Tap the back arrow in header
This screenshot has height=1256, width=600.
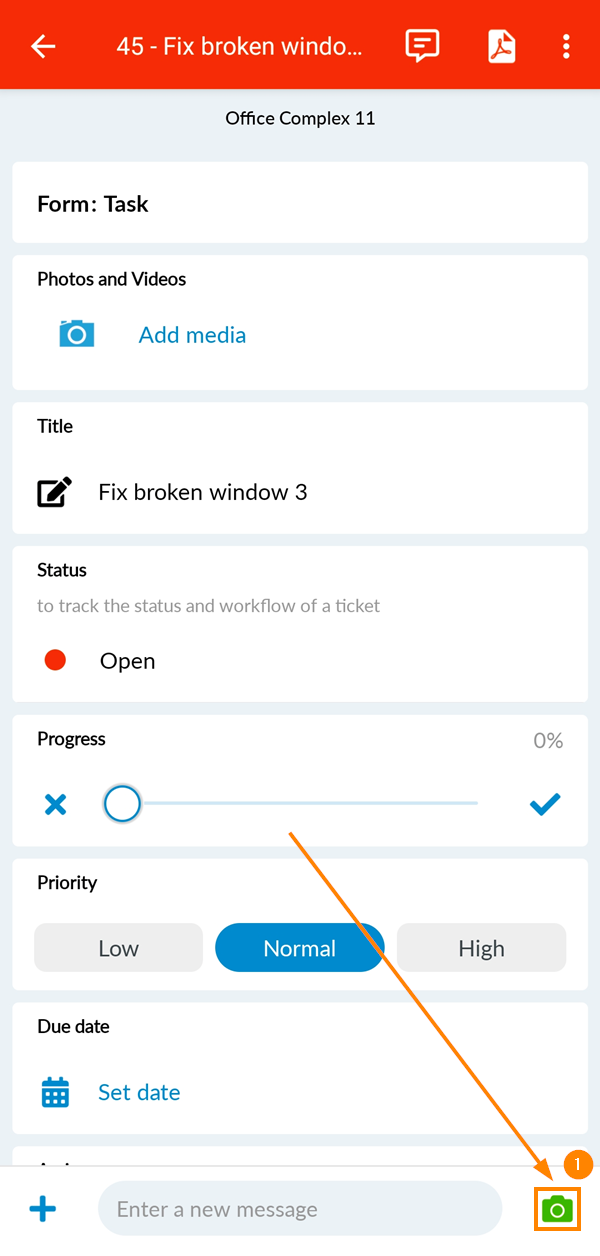(43, 46)
